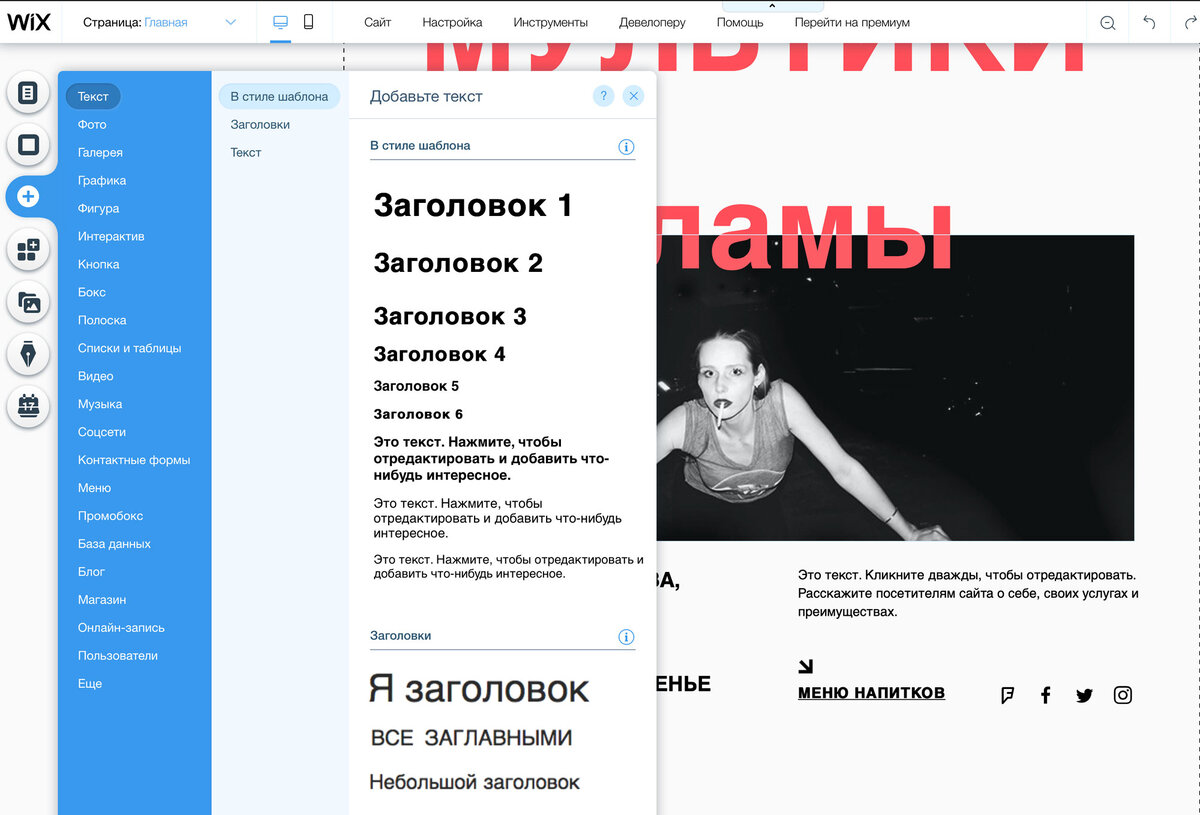Viewport: 1200px width, 815px height.
Task: Click the Twitter social icon
Action: click(x=1084, y=695)
